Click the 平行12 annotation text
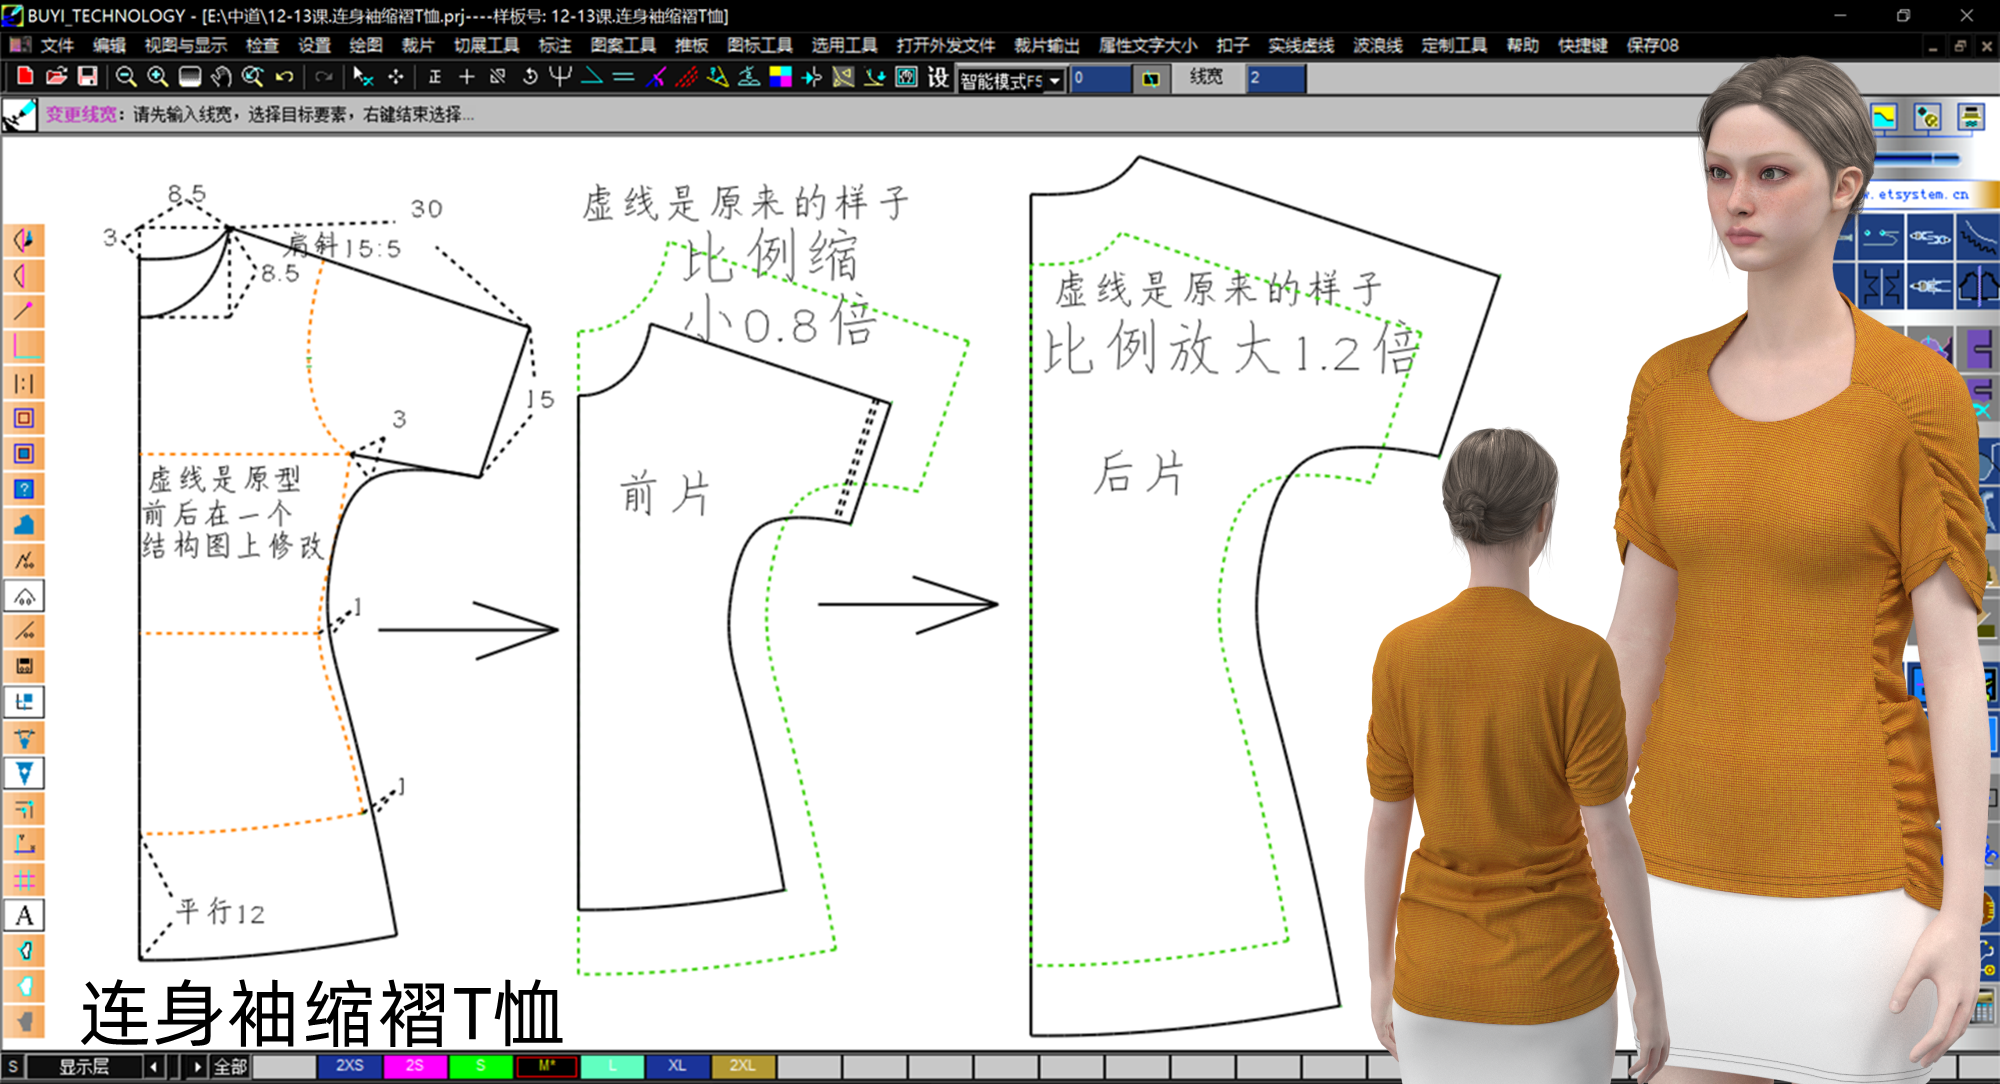Viewport: 2000px width, 1084px height. click(221, 911)
